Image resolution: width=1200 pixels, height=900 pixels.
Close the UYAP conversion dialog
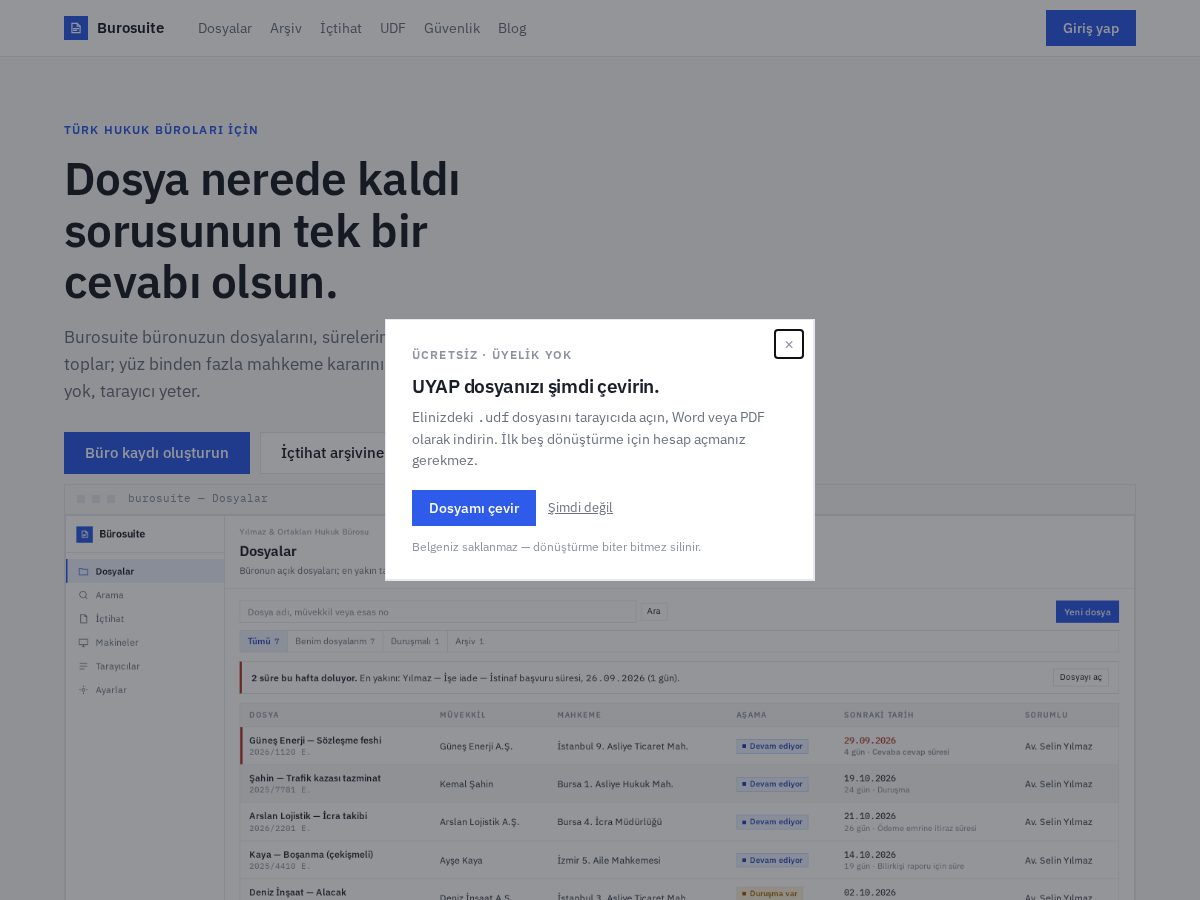789,344
